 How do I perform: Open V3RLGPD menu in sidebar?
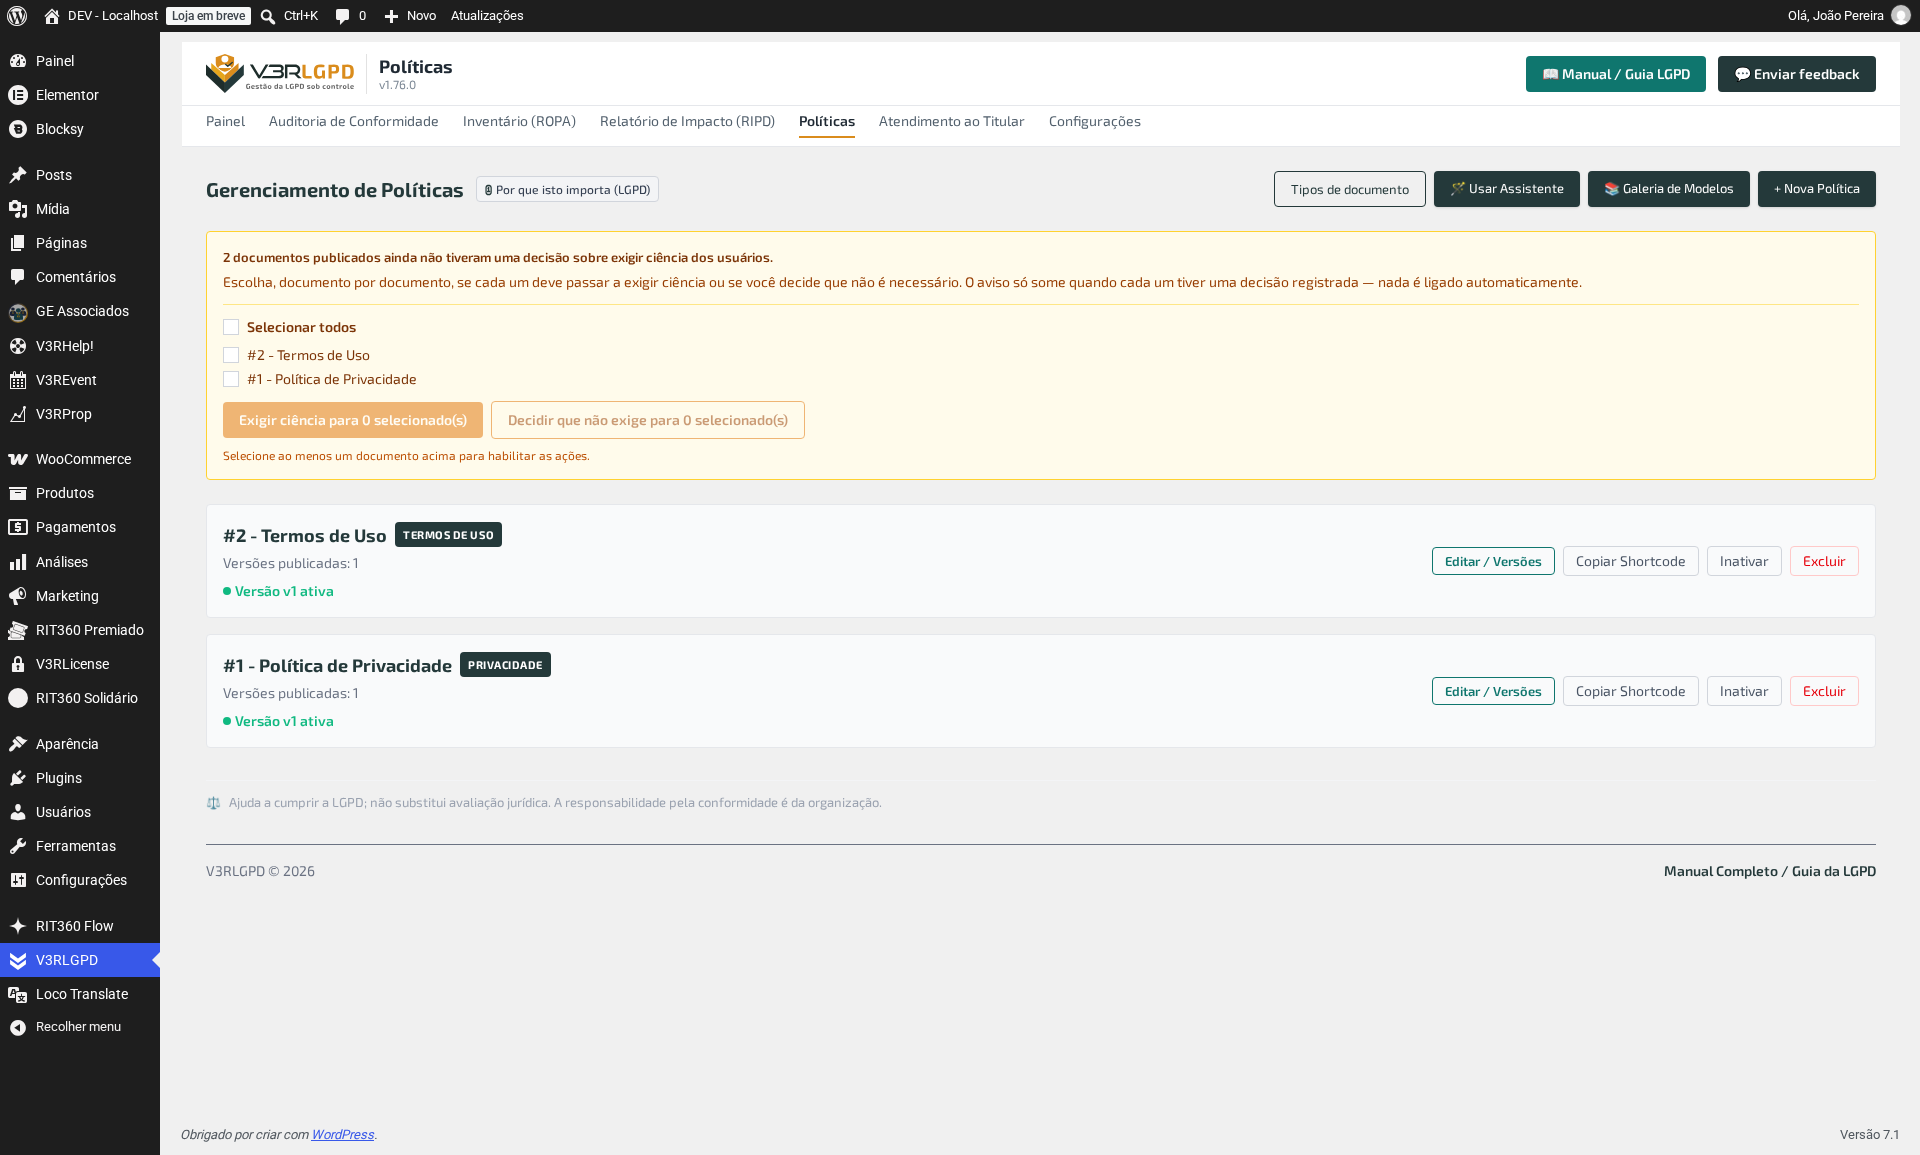coord(80,960)
